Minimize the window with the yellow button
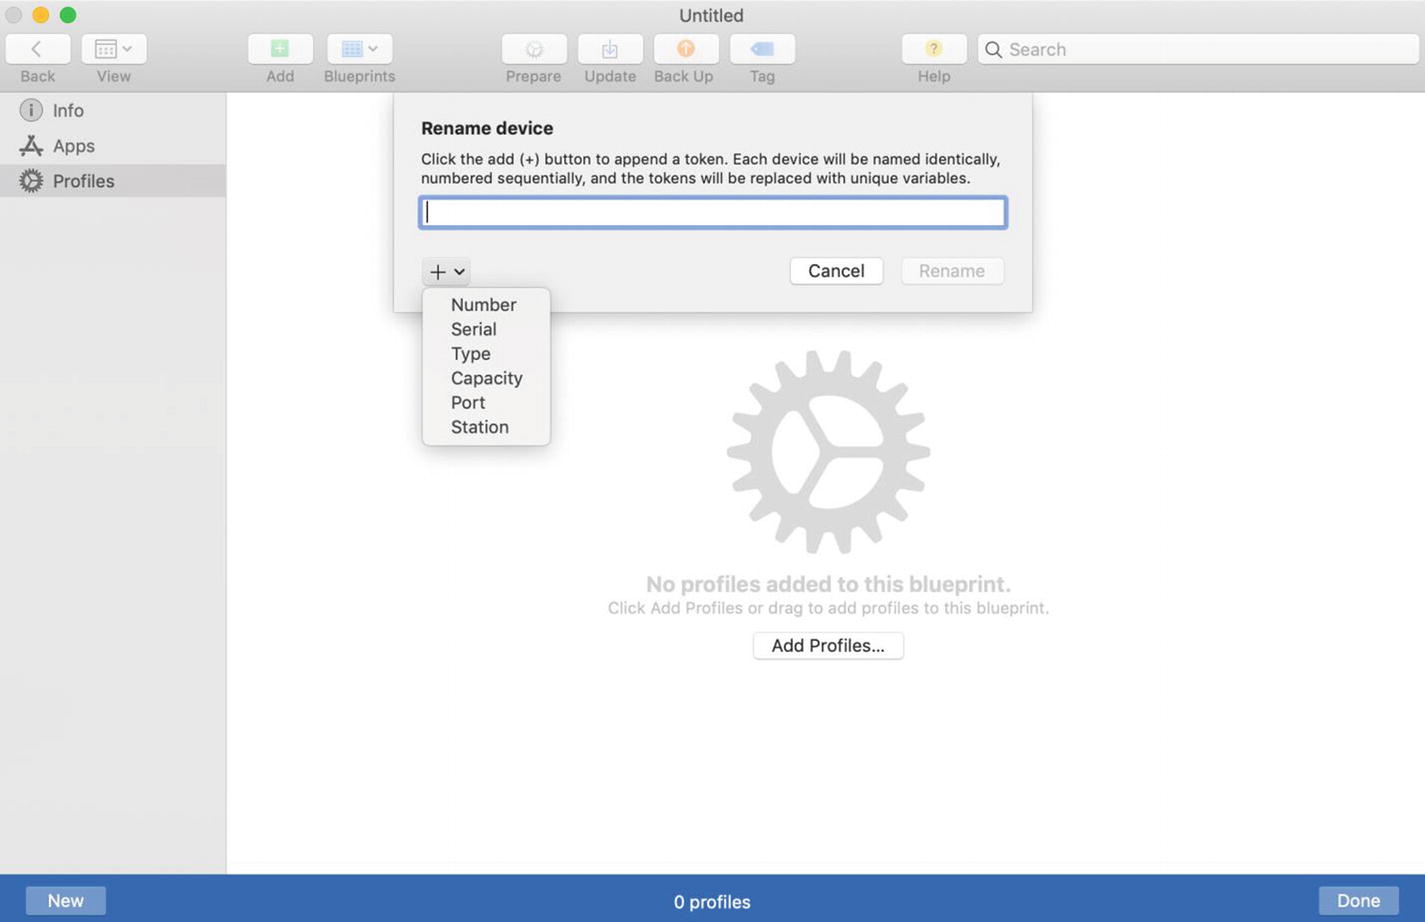1425x922 pixels. click(41, 15)
